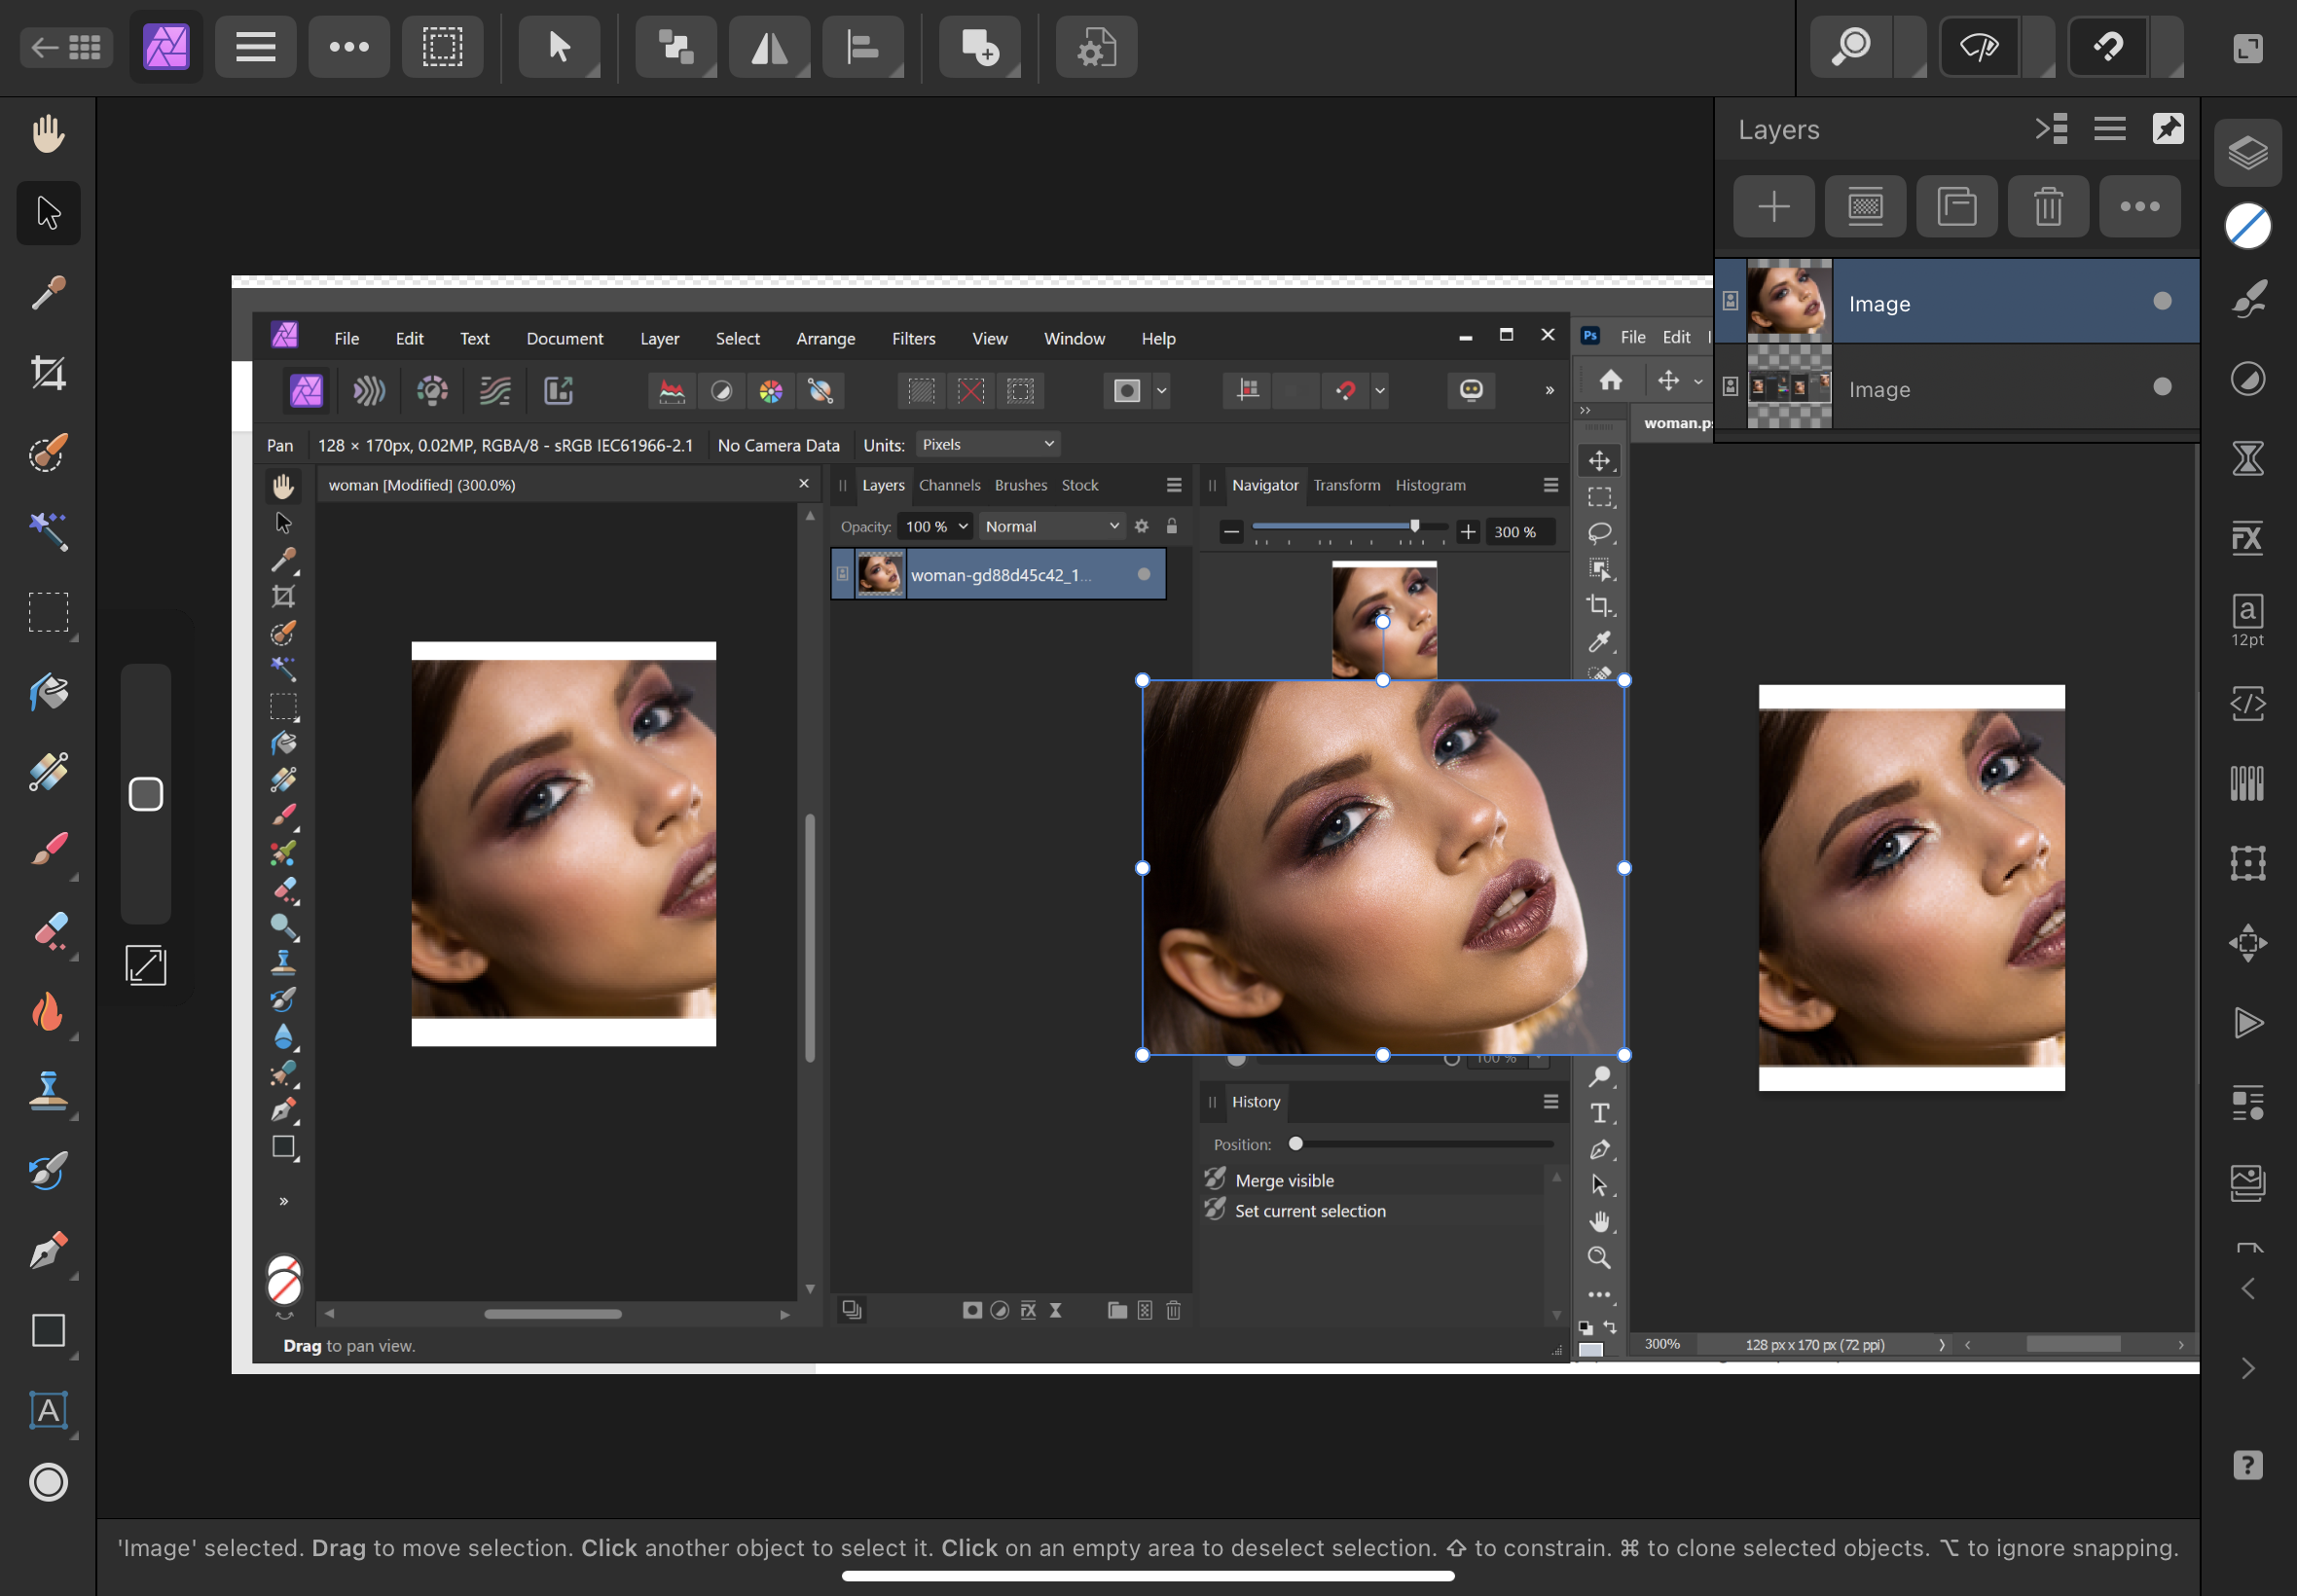
Task: Select the Burn flame tool
Action: (x=48, y=1011)
